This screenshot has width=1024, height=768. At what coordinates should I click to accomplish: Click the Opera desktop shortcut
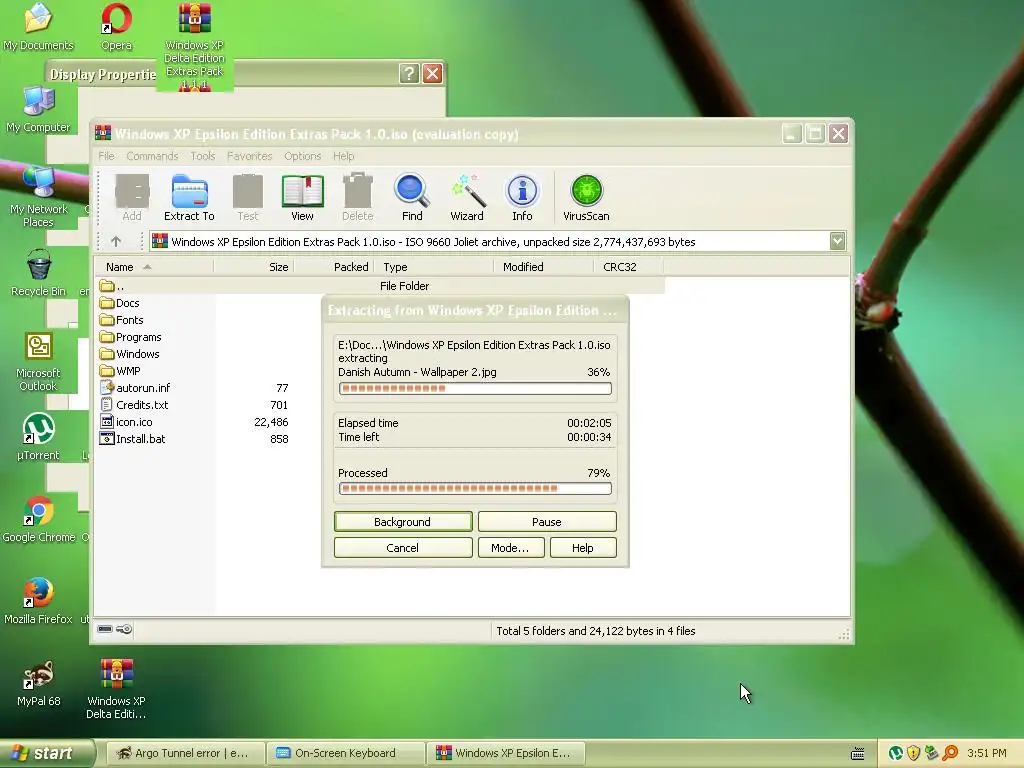pyautogui.click(x=117, y=27)
